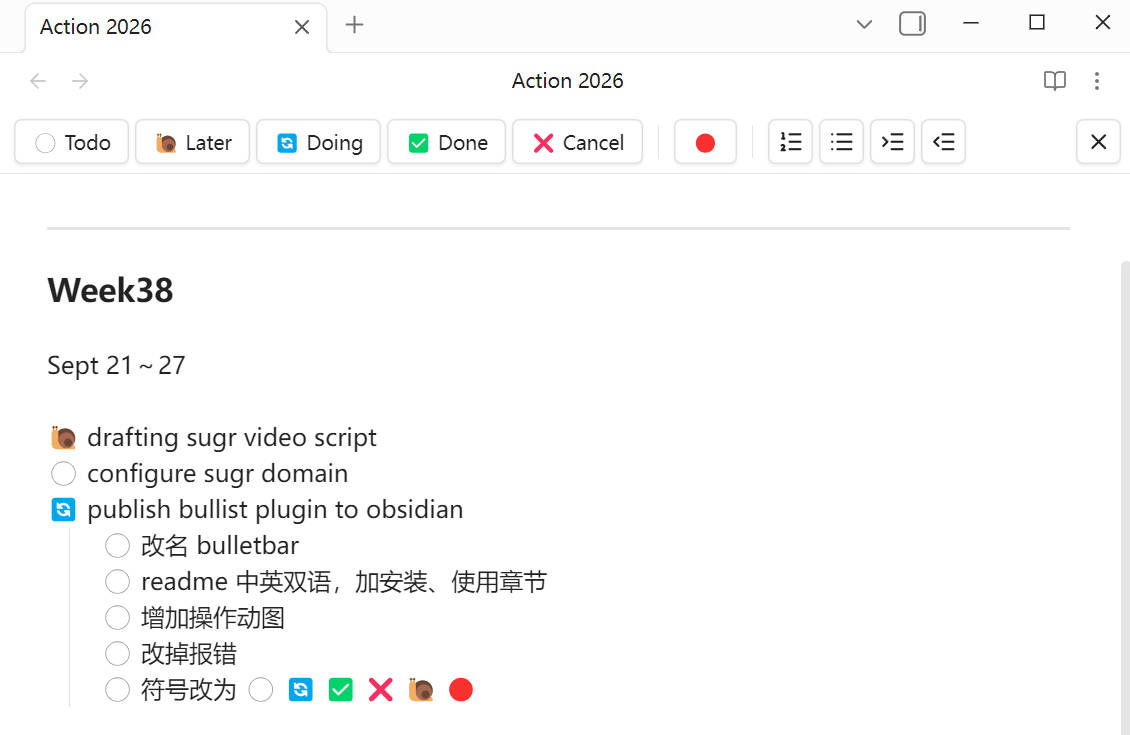This screenshot has width=1130, height=735.
Task: Switch to reading view book icon
Action: (1054, 81)
